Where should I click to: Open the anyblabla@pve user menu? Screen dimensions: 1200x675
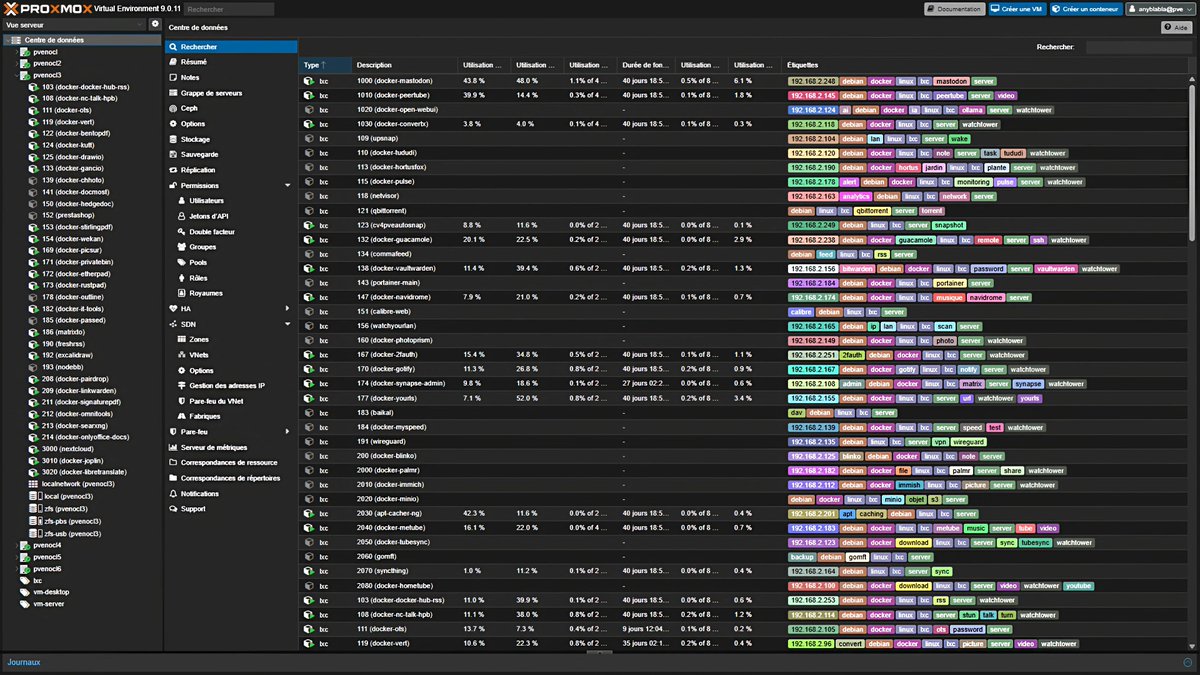[1160, 8]
